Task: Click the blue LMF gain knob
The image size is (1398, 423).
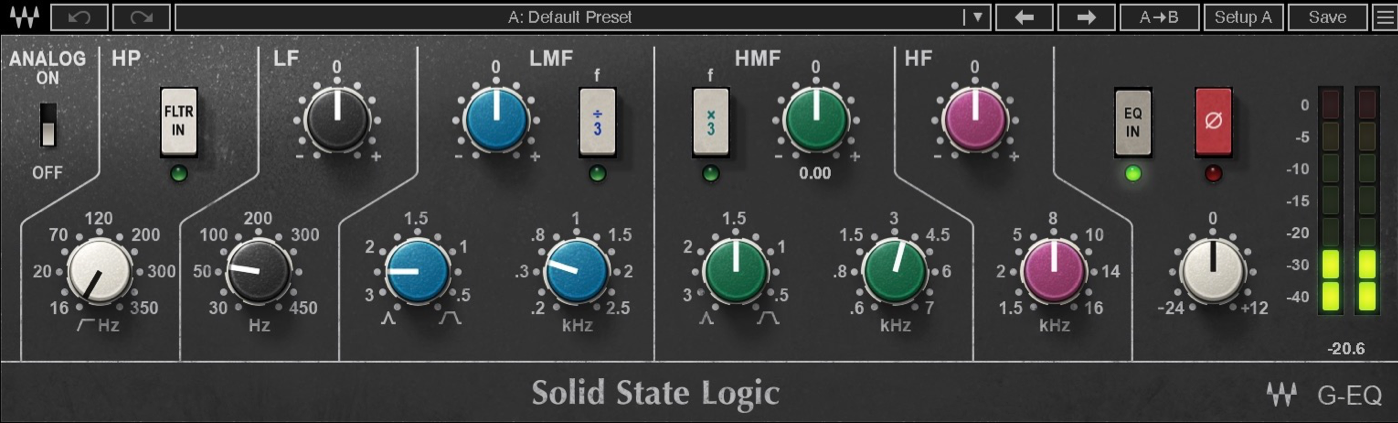Action: [x=496, y=118]
